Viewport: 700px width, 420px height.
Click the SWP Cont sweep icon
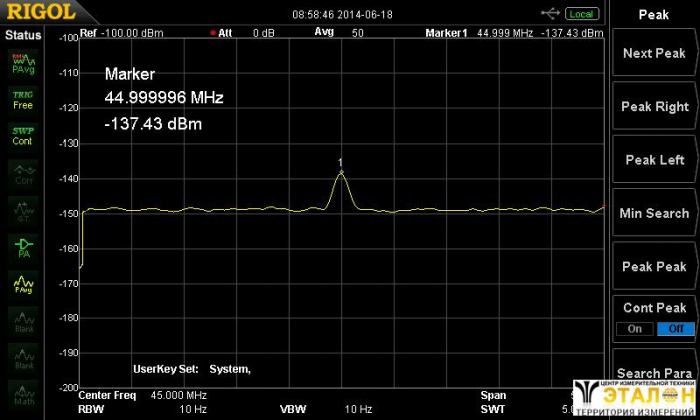coord(23,135)
